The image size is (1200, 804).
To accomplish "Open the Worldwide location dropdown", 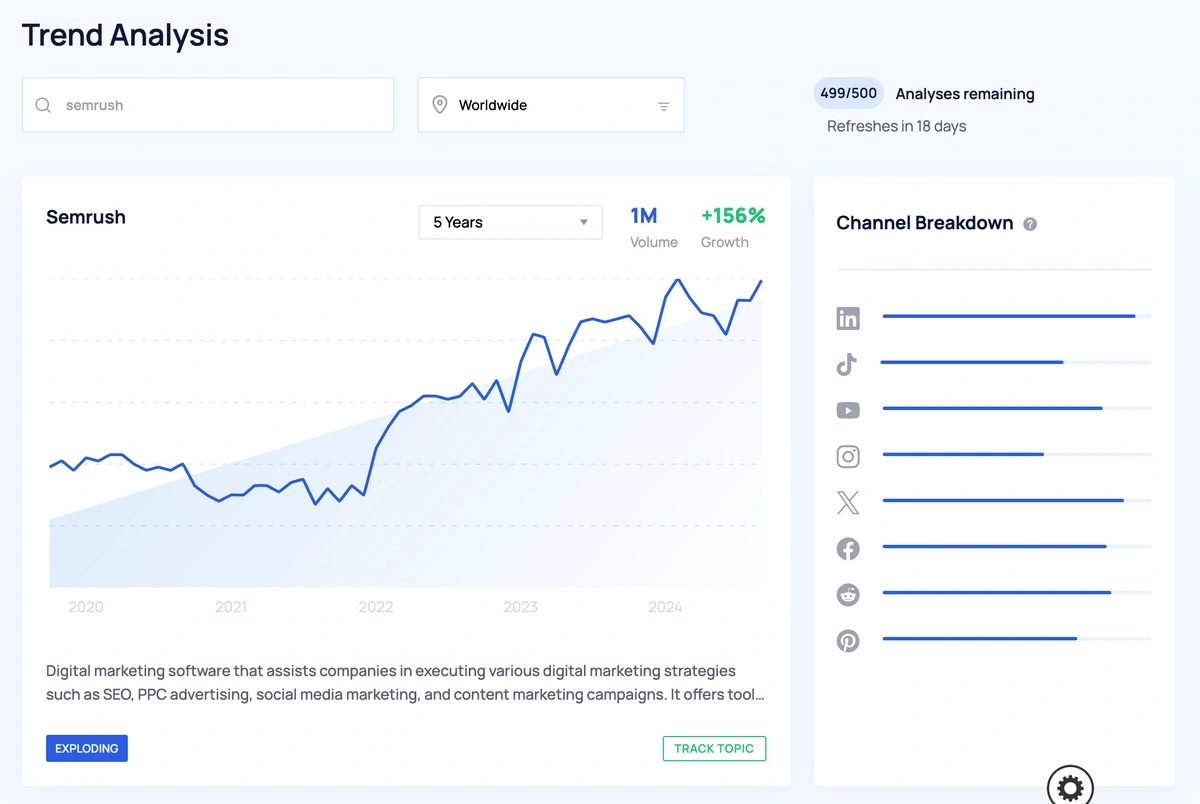I will [550, 105].
